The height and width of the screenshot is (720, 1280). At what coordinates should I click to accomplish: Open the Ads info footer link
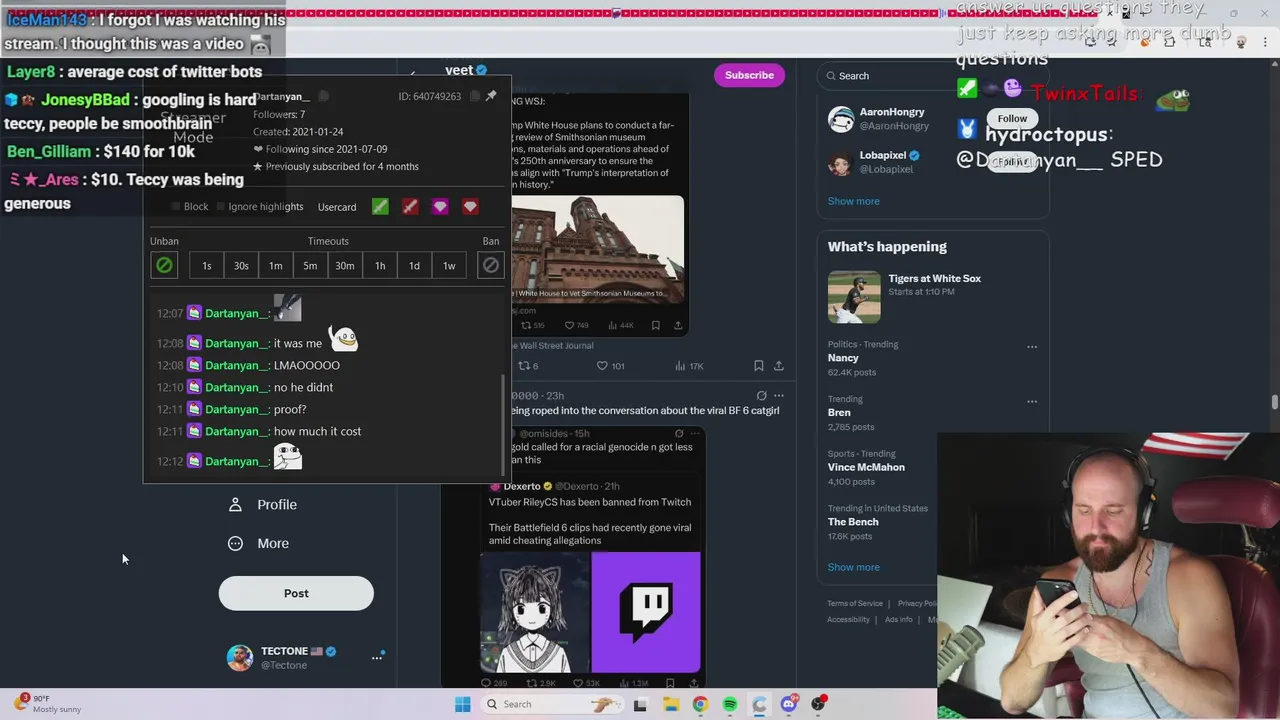[x=898, y=620]
